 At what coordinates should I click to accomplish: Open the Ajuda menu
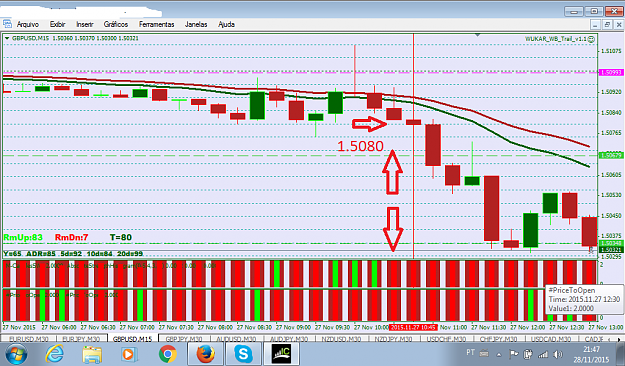(x=226, y=24)
